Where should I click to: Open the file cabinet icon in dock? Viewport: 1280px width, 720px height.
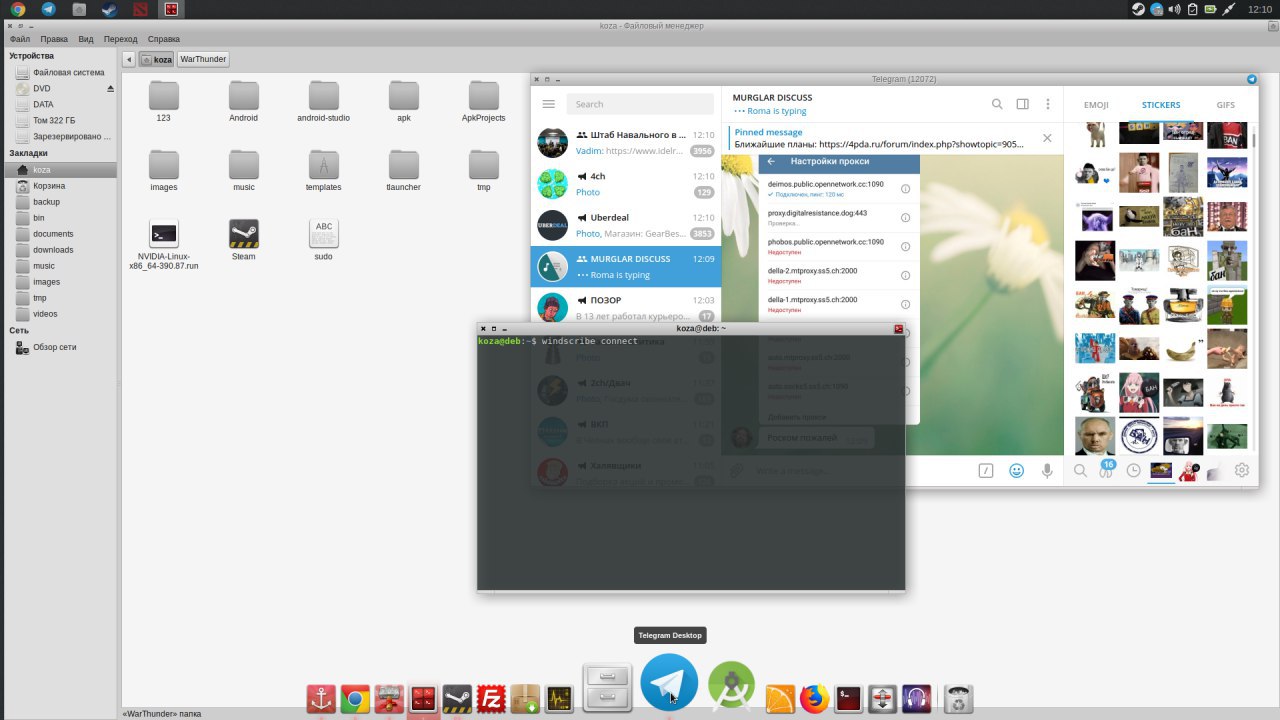pos(608,687)
